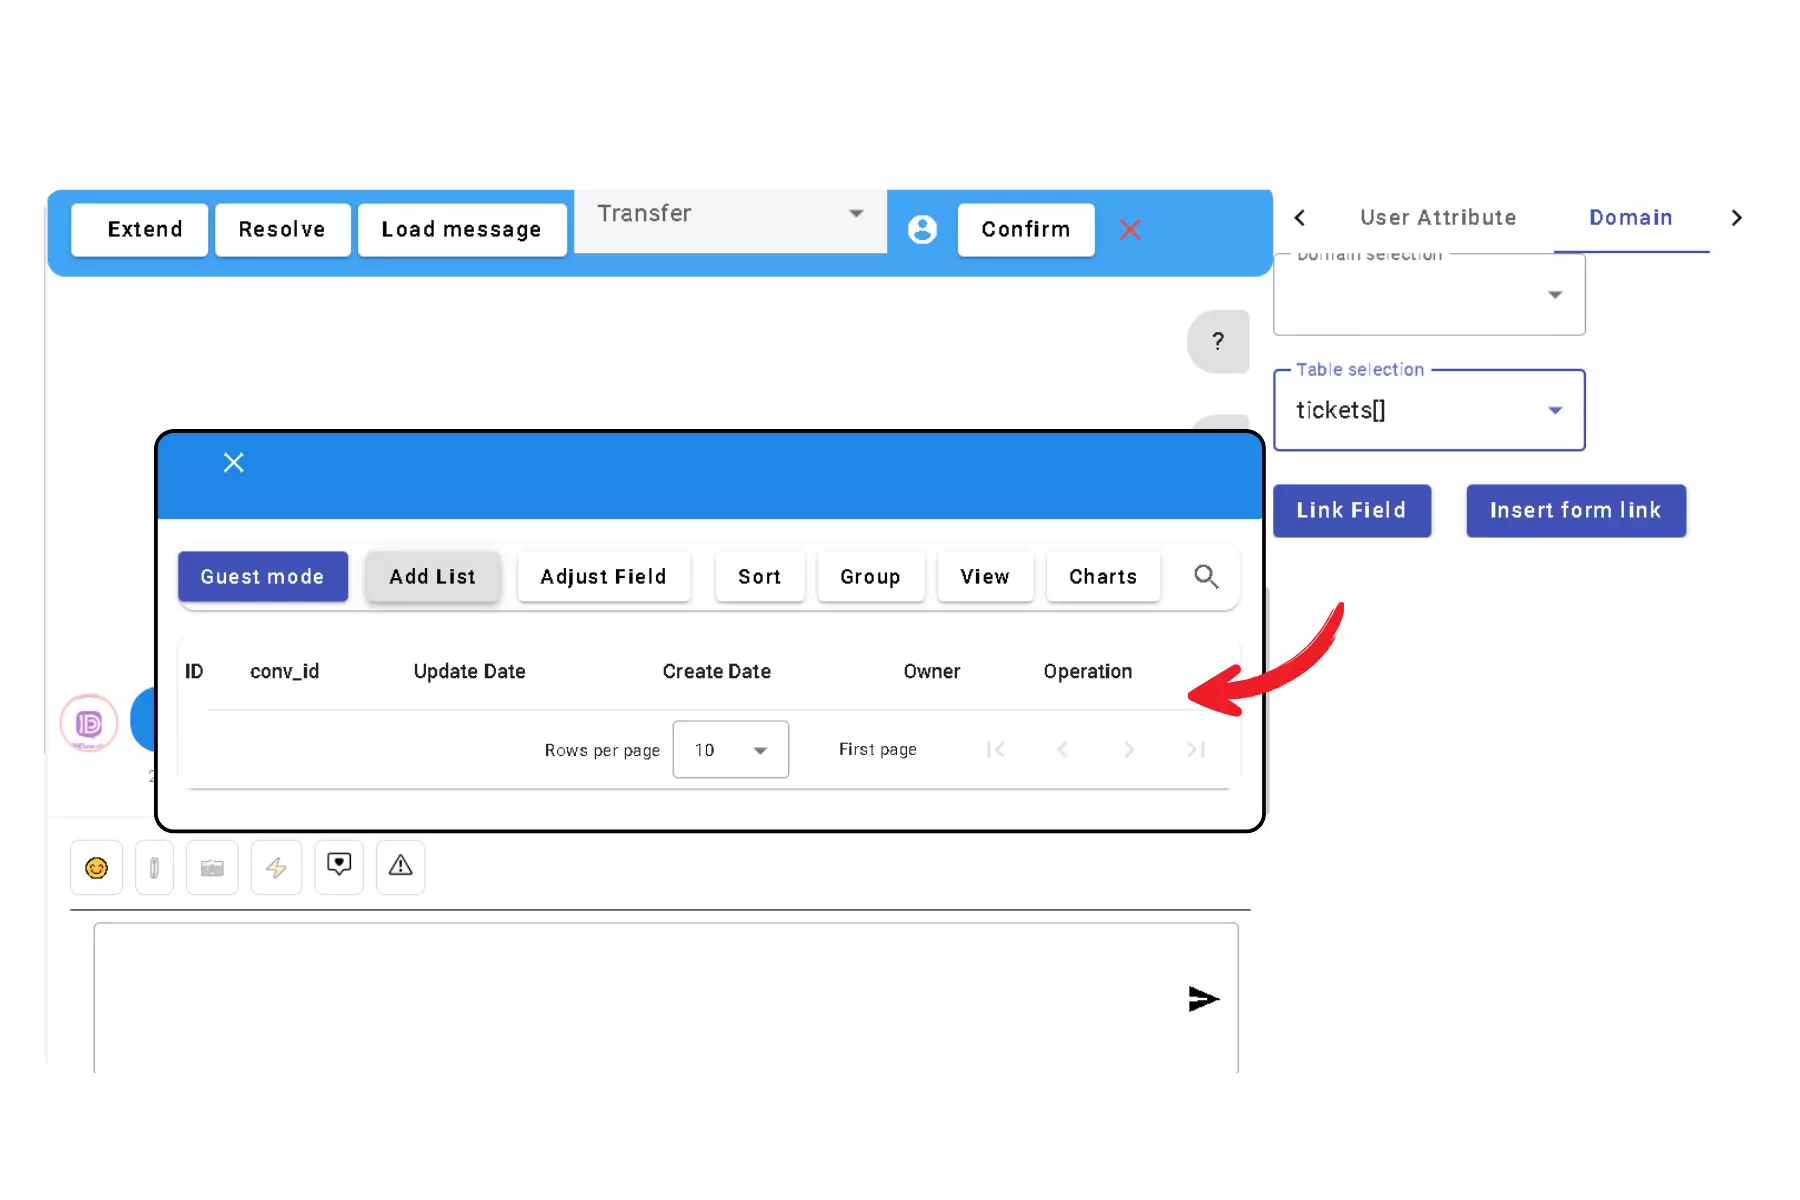1800x1200 pixels.
Task: Click the Insert form link button
Action: tap(1575, 511)
